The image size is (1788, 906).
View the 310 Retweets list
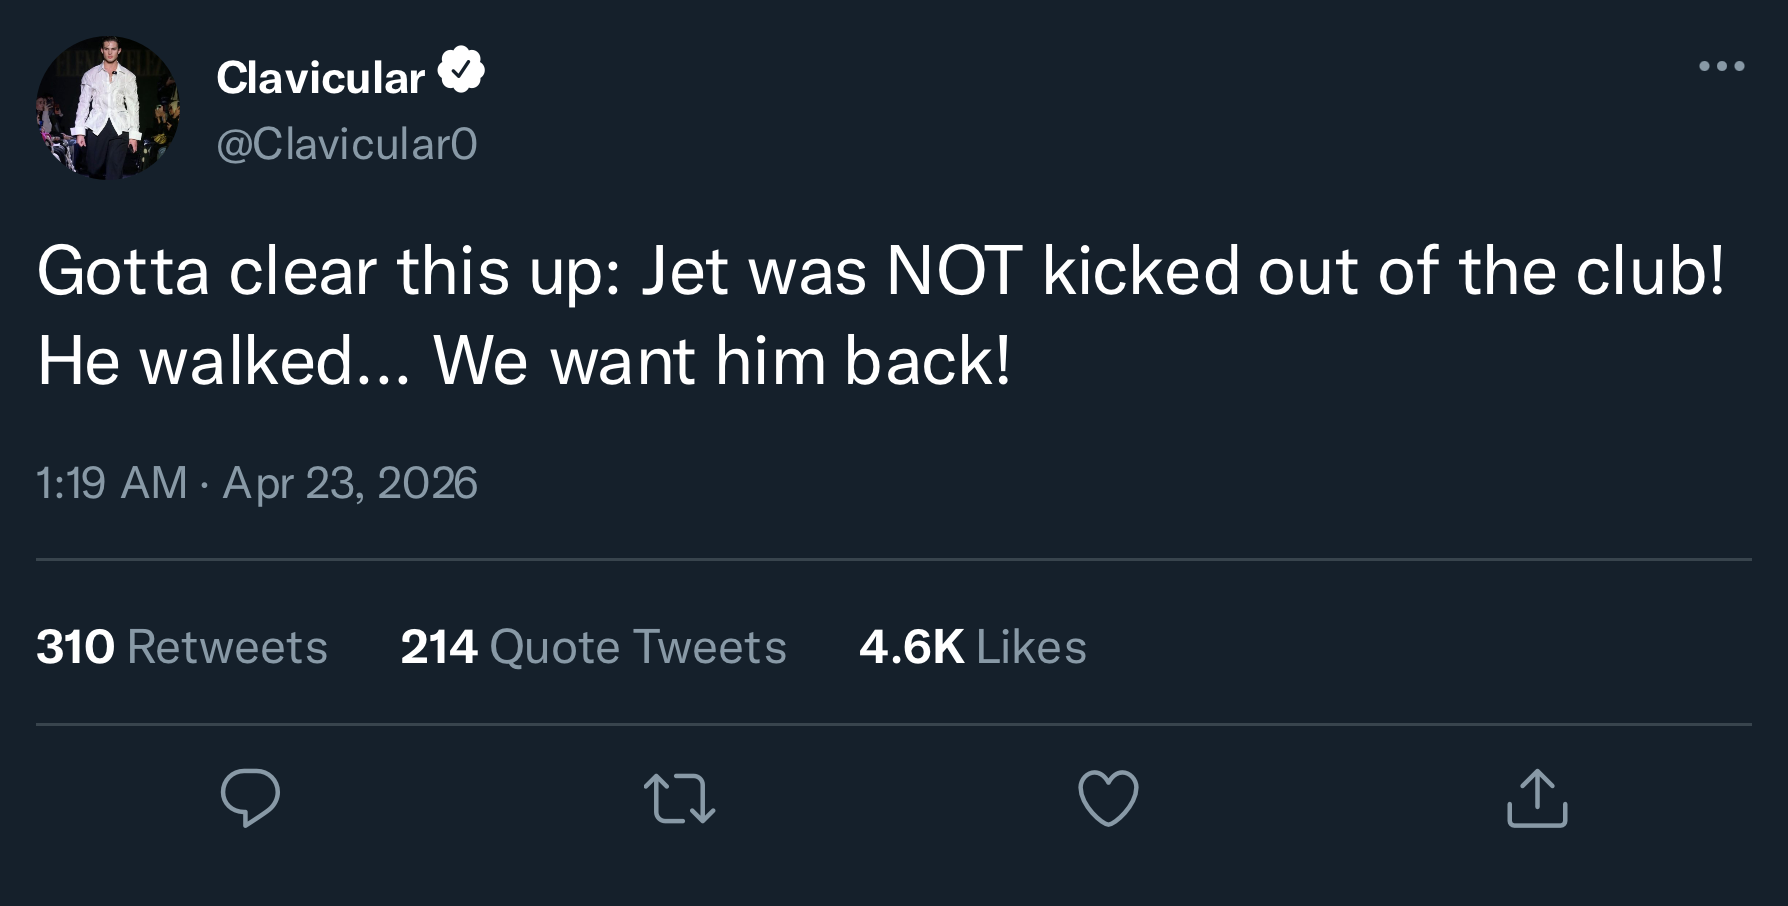coord(182,646)
